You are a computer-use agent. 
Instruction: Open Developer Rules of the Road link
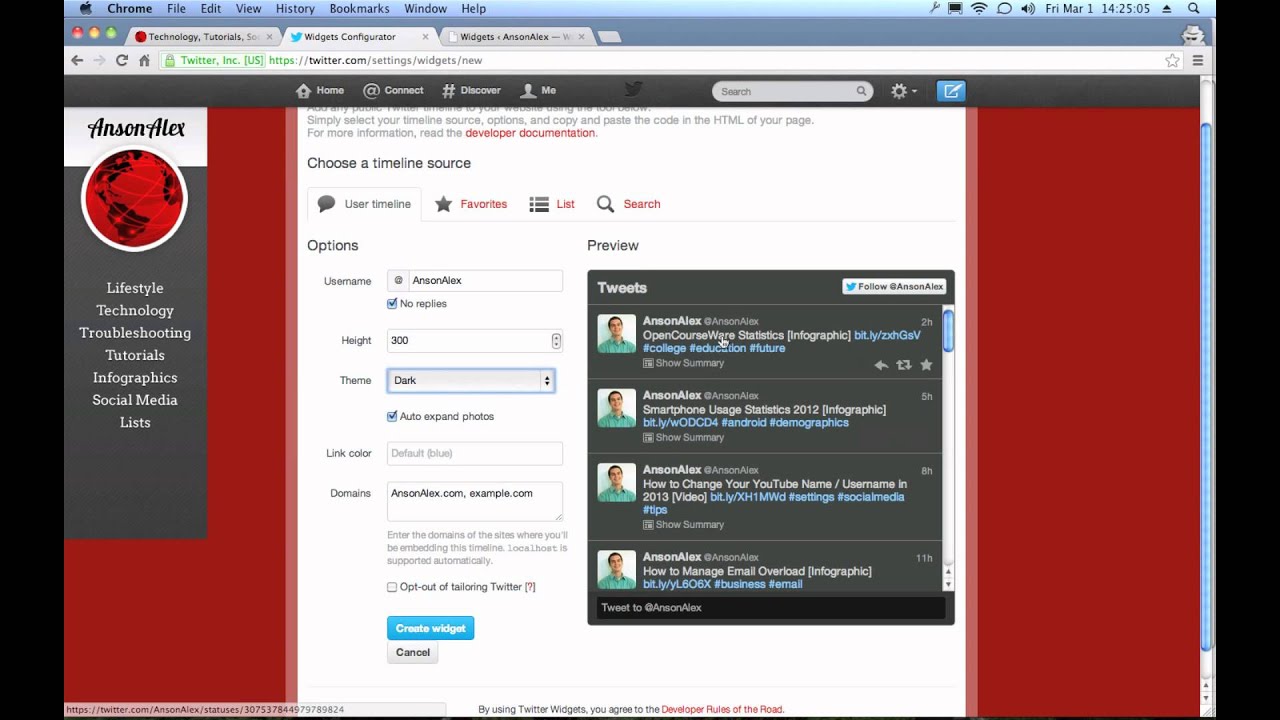click(x=722, y=709)
